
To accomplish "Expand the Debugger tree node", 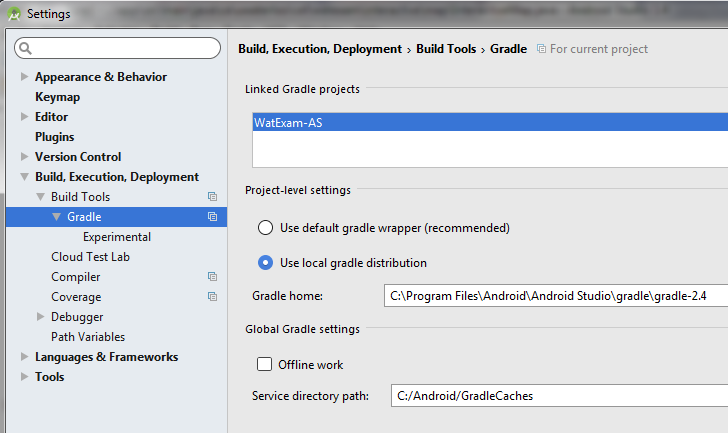I will coord(41,317).
